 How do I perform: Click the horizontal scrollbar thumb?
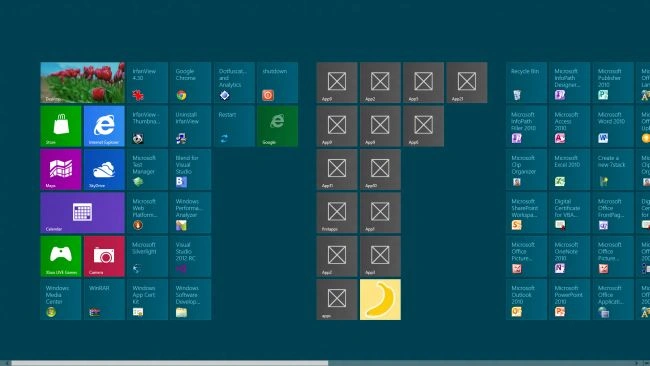click(170, 363)
